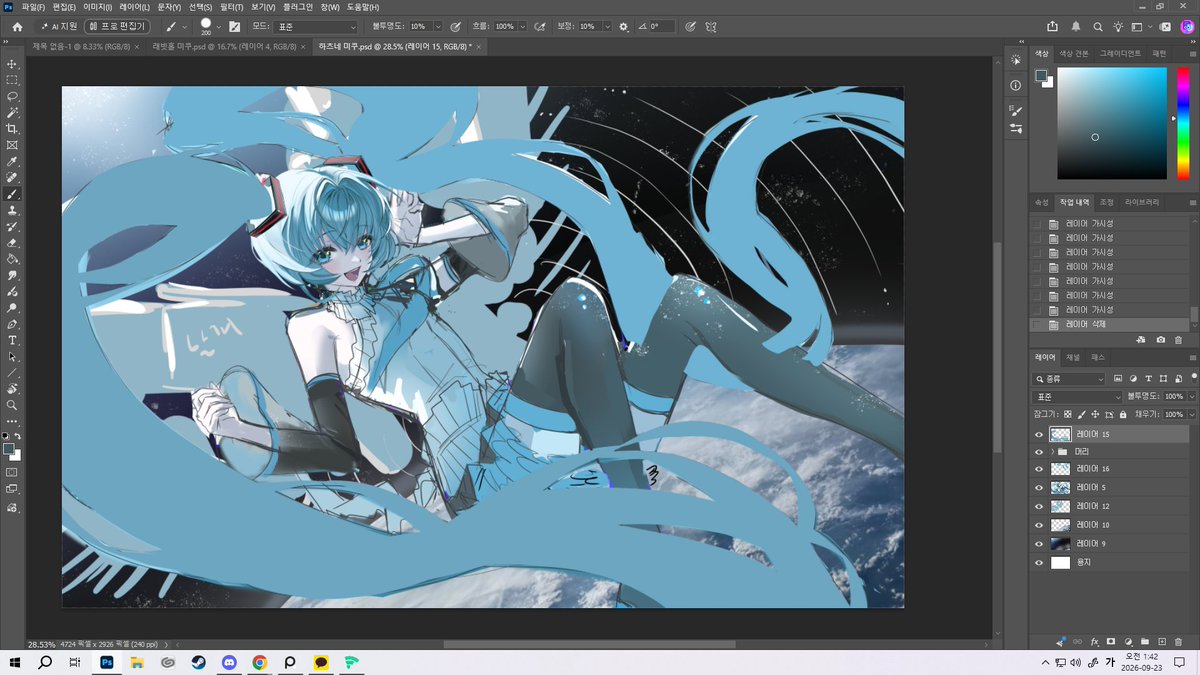The width and height of the screenshot is (1200, 675).
Task: Select the Brush tool in toolbox
Action: (x=12, y=194)
